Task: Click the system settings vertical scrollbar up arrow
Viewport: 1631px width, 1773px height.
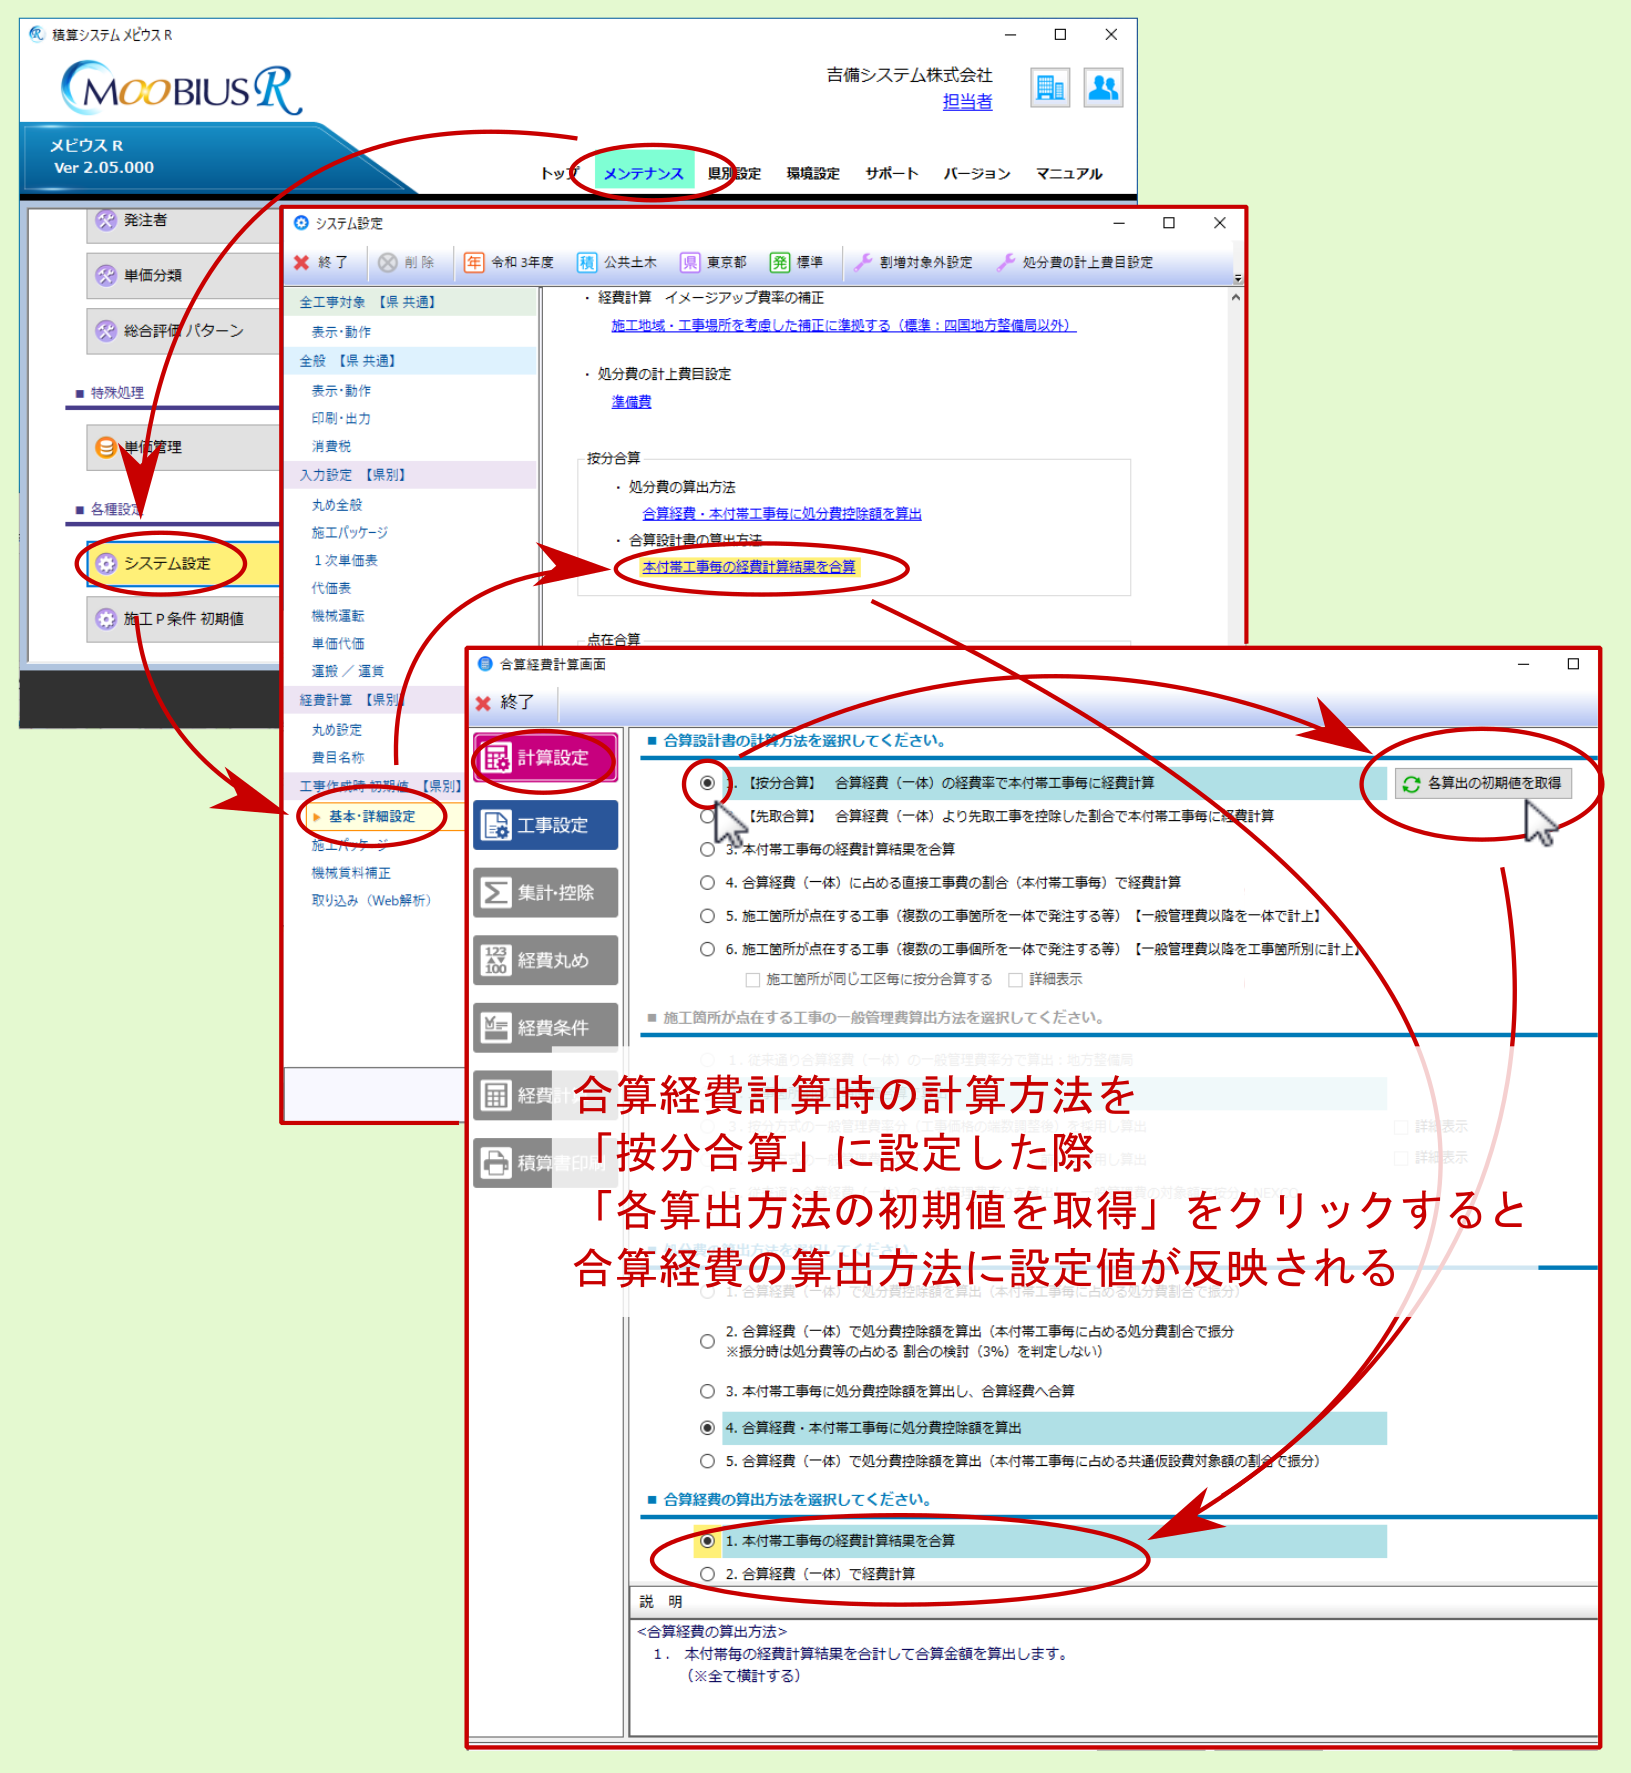Action: click(x=1236, y=297)
